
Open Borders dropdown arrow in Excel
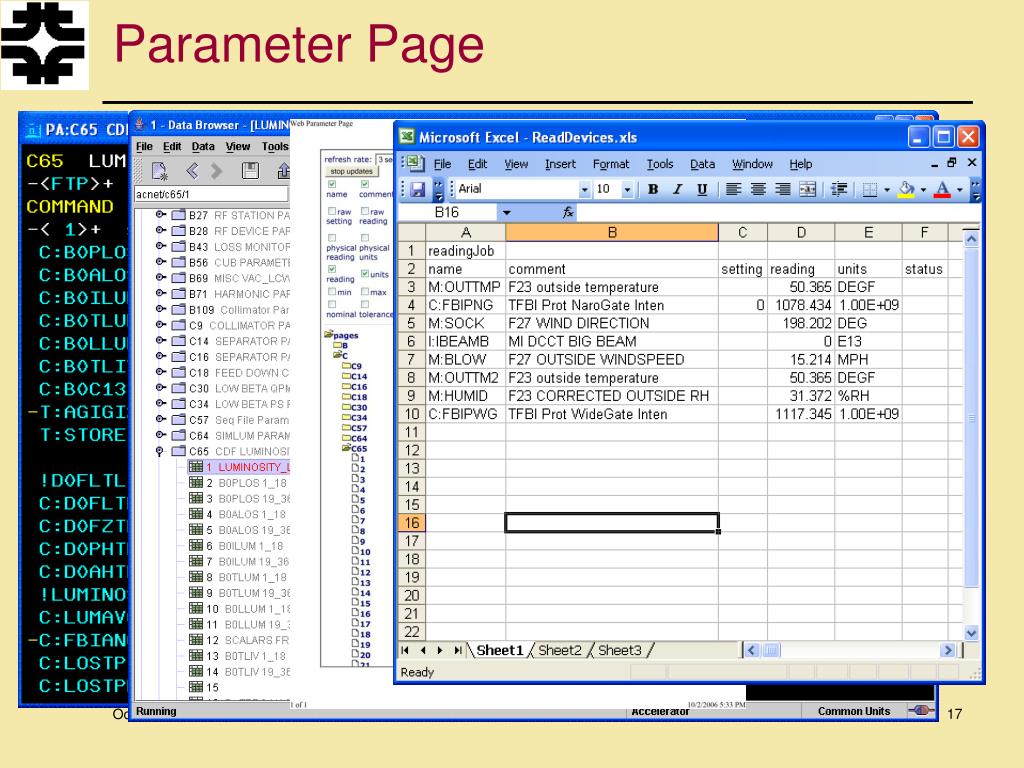pos(887,190)
